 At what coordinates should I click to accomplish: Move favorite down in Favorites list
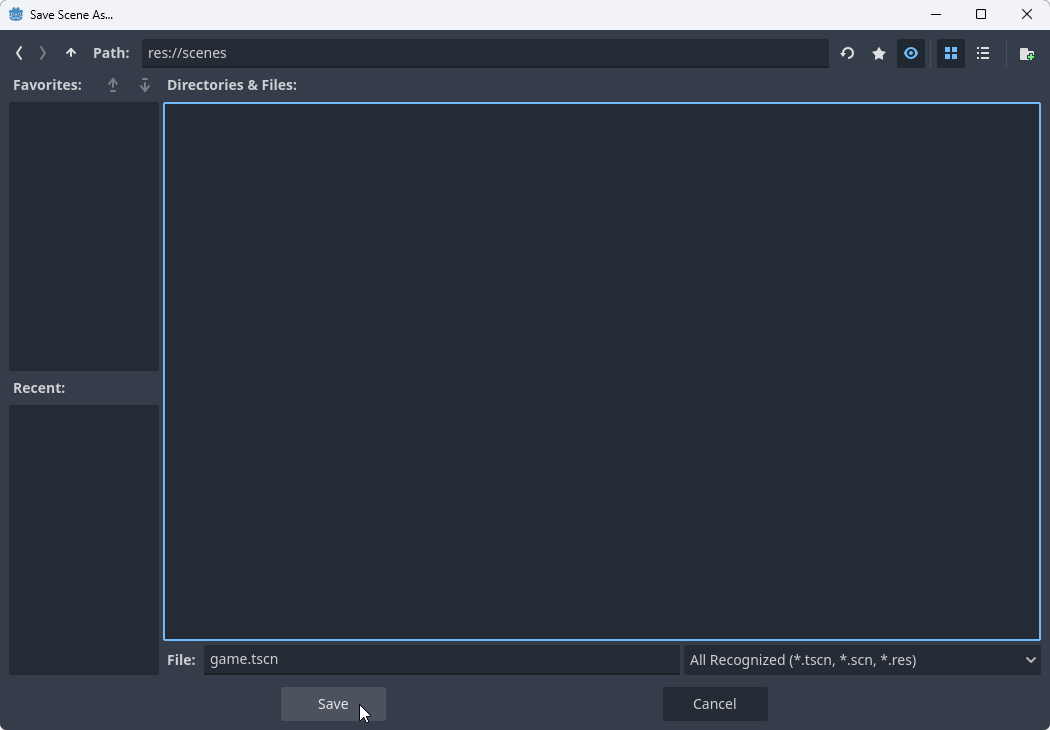[145, 85]
